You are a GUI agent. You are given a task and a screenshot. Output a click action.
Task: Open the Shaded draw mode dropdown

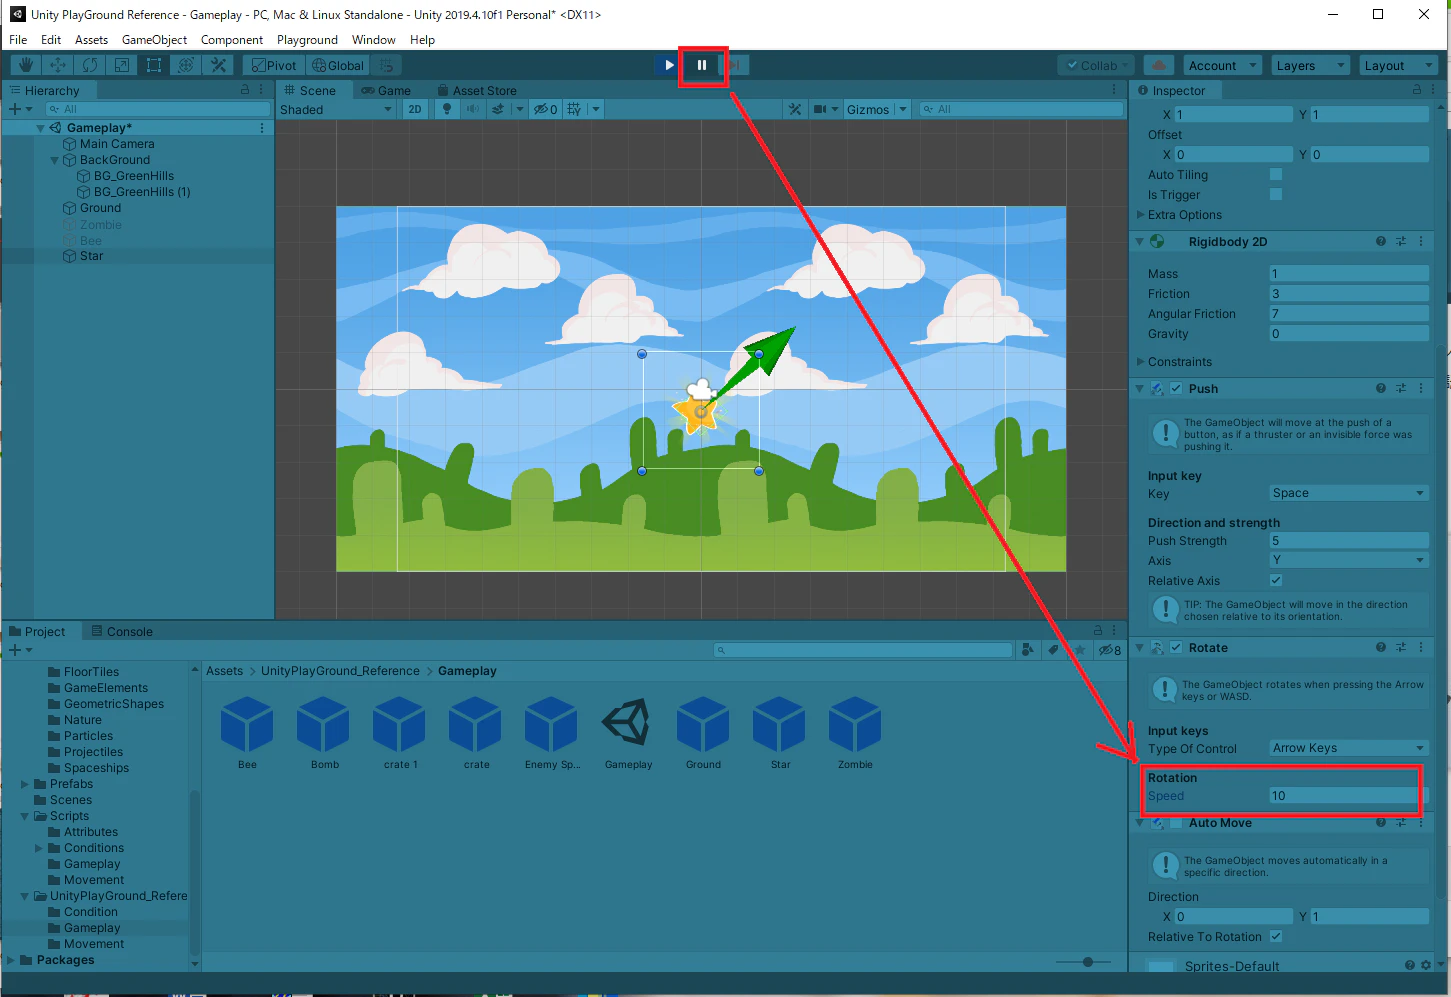336,109
